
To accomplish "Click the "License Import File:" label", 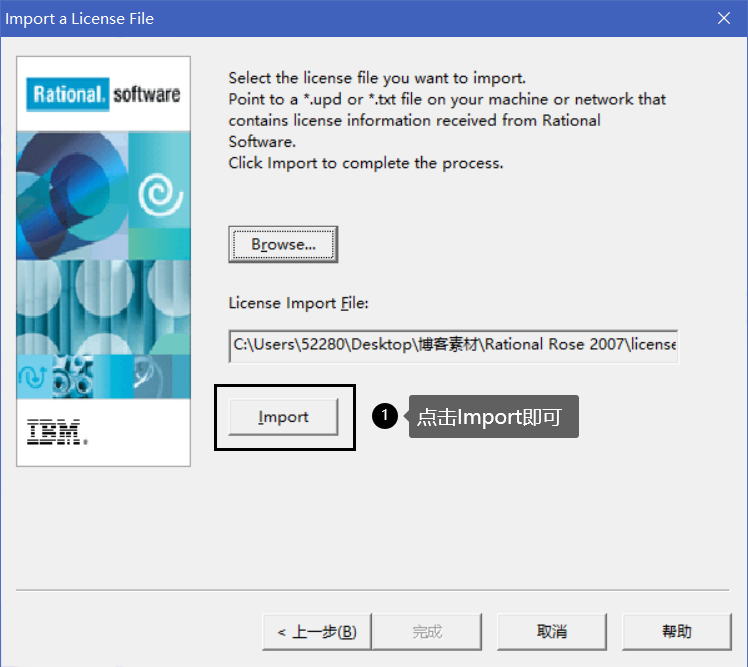I will pos(298,303).
